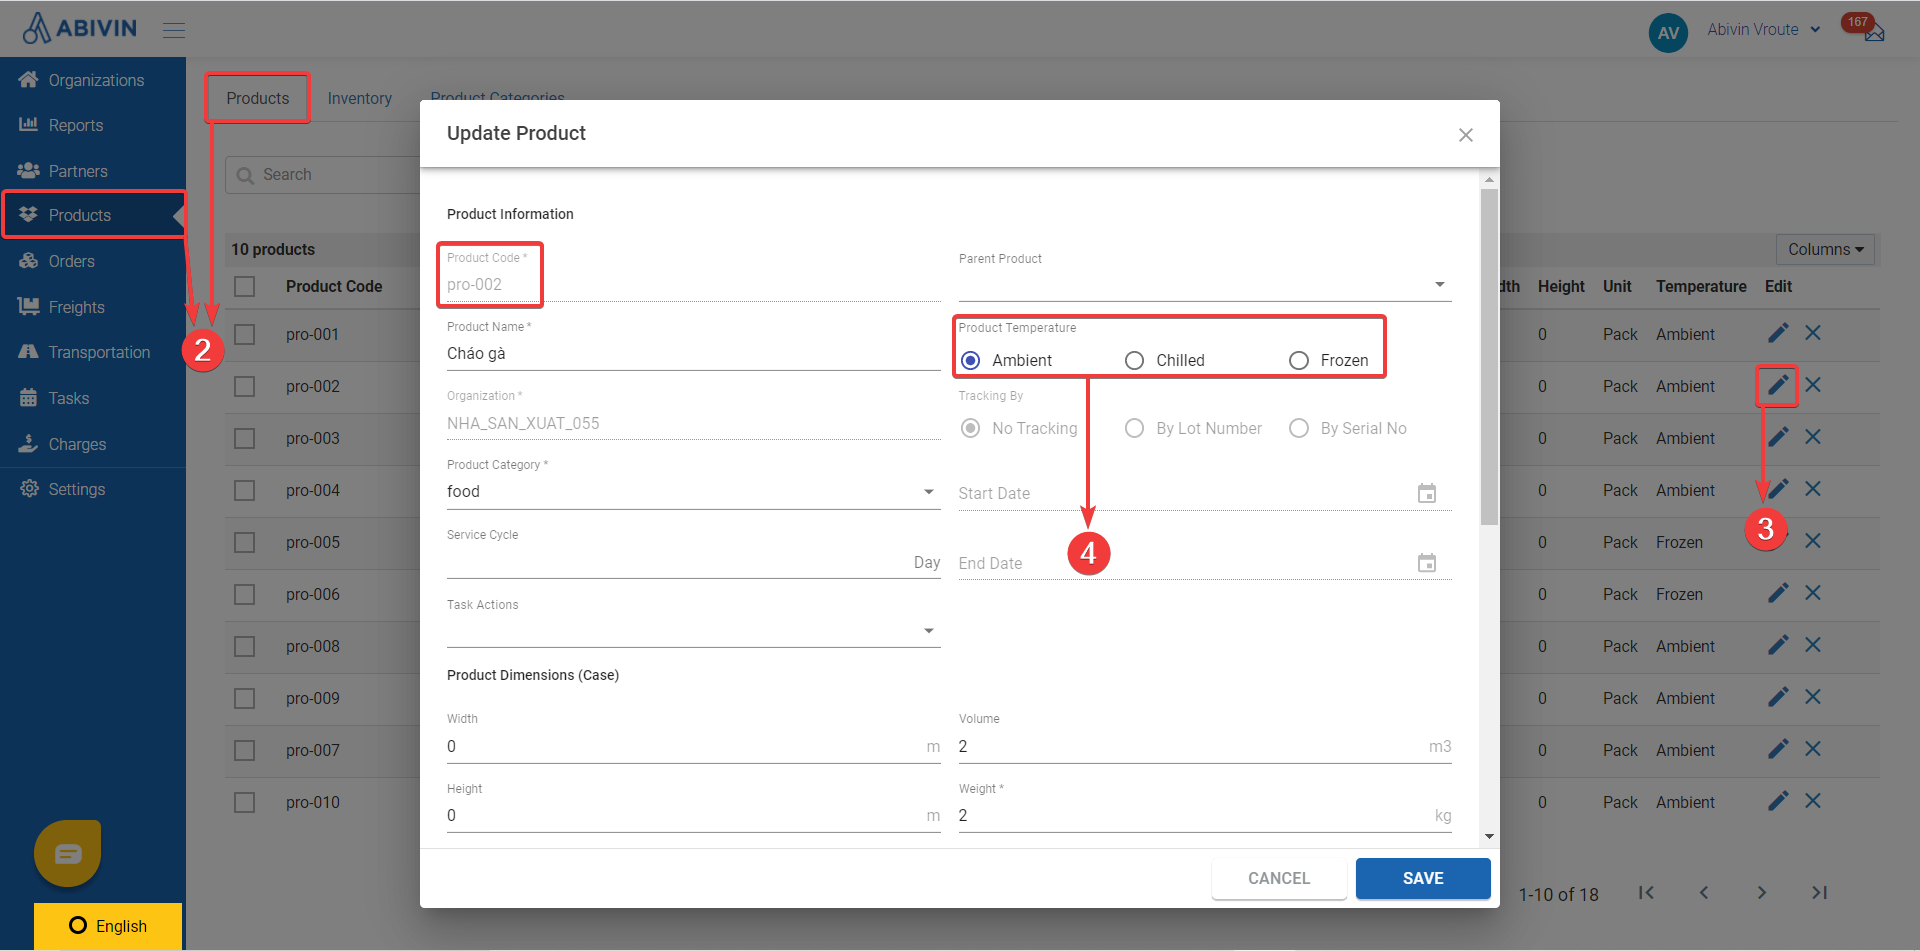Click the Service Cycle field

(693, 562)
